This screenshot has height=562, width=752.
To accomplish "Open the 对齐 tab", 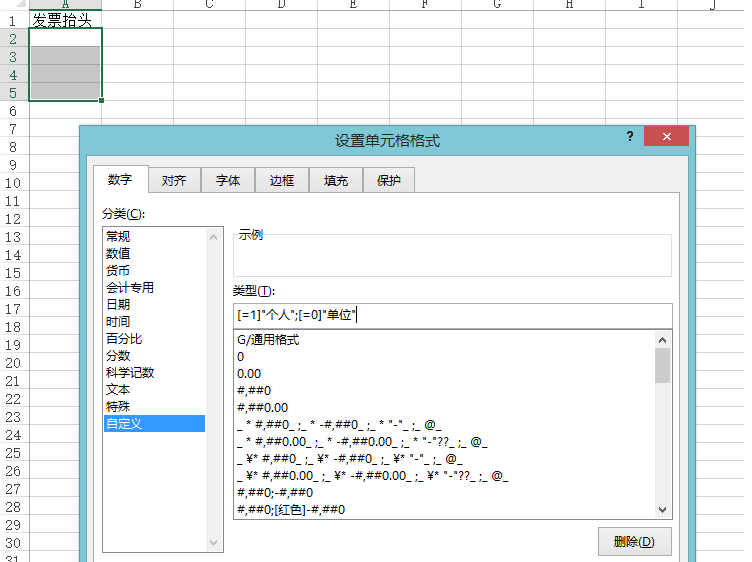I will (x=174, y=180).
